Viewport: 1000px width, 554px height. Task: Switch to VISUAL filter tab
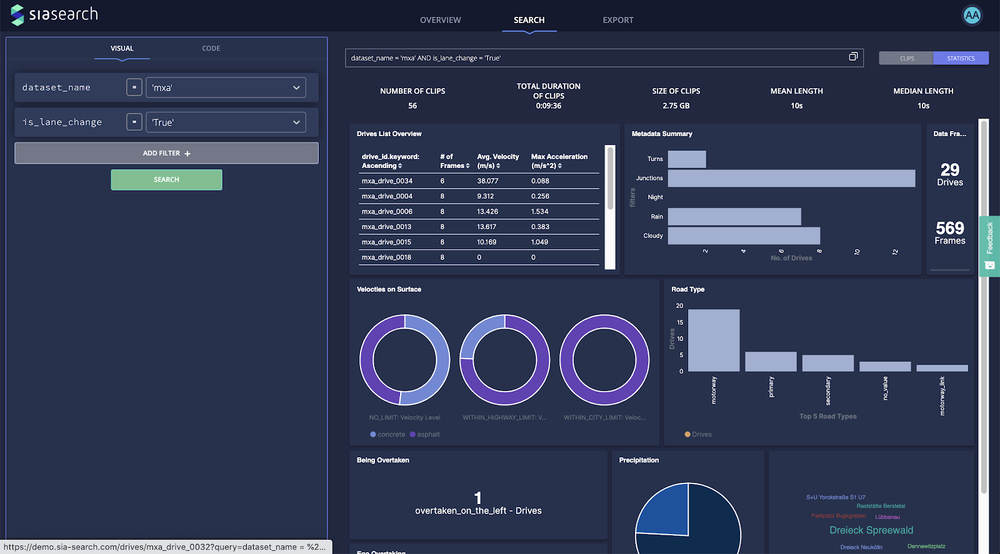[122, 48]
